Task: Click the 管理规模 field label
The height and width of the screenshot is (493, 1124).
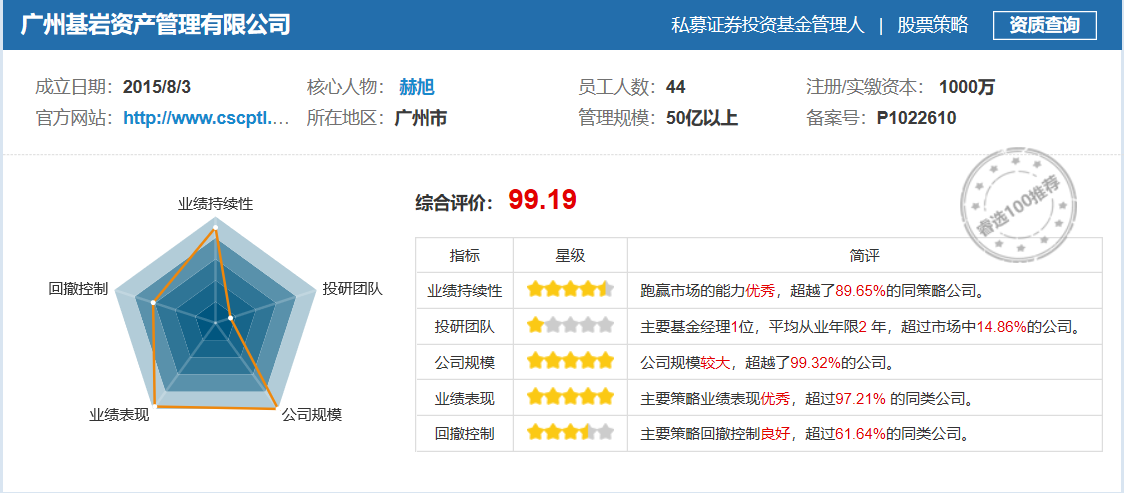Action: point(617,118)
